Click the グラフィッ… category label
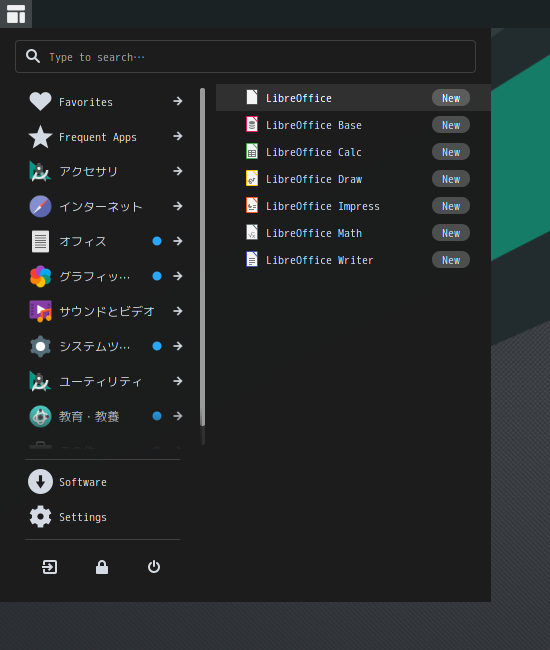The image size is (550, 650). coord(94,276)
